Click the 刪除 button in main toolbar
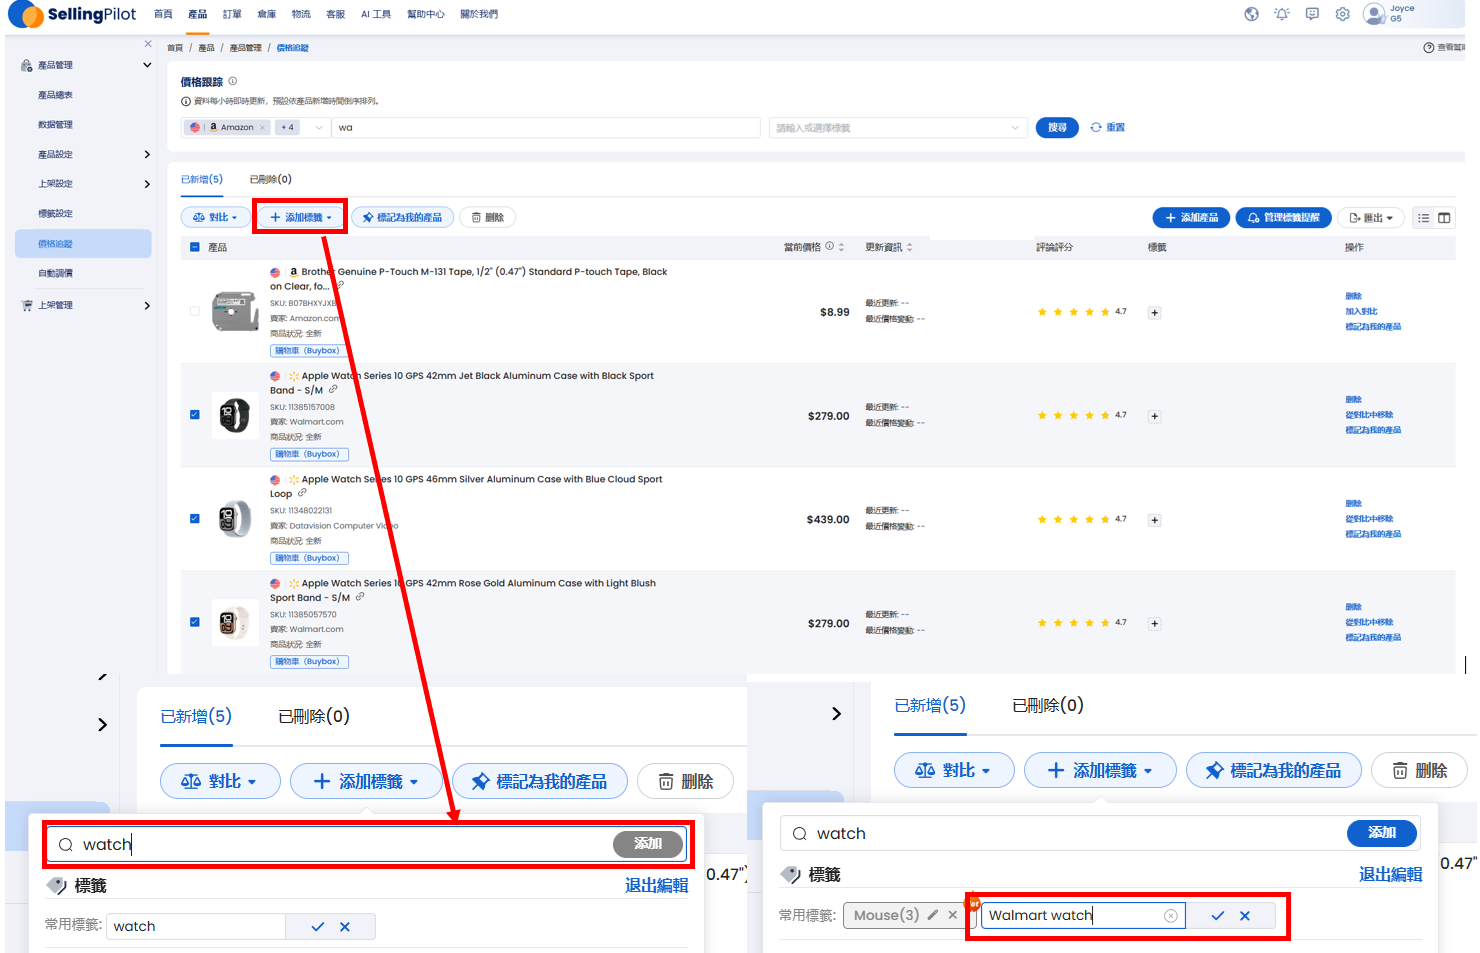 point(487,217)
